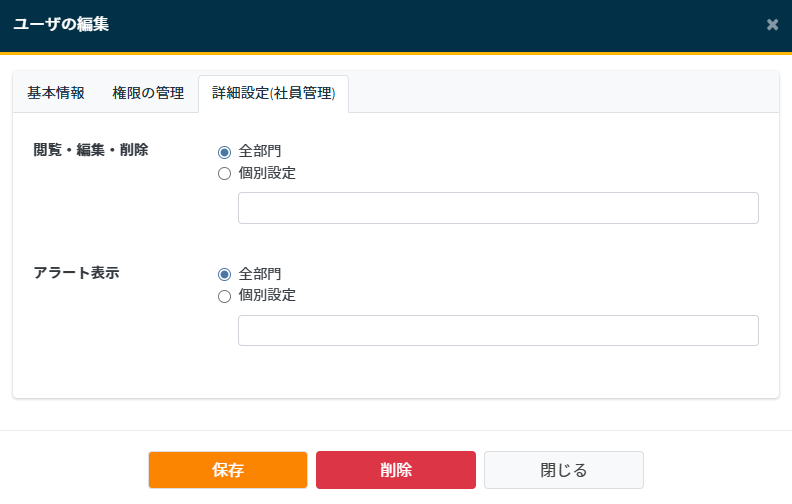This screenshot has height=504, width=792.
Task: Click the ユーザの編集 dialog title
Action: pyautogui.click(x=61, y=24)
